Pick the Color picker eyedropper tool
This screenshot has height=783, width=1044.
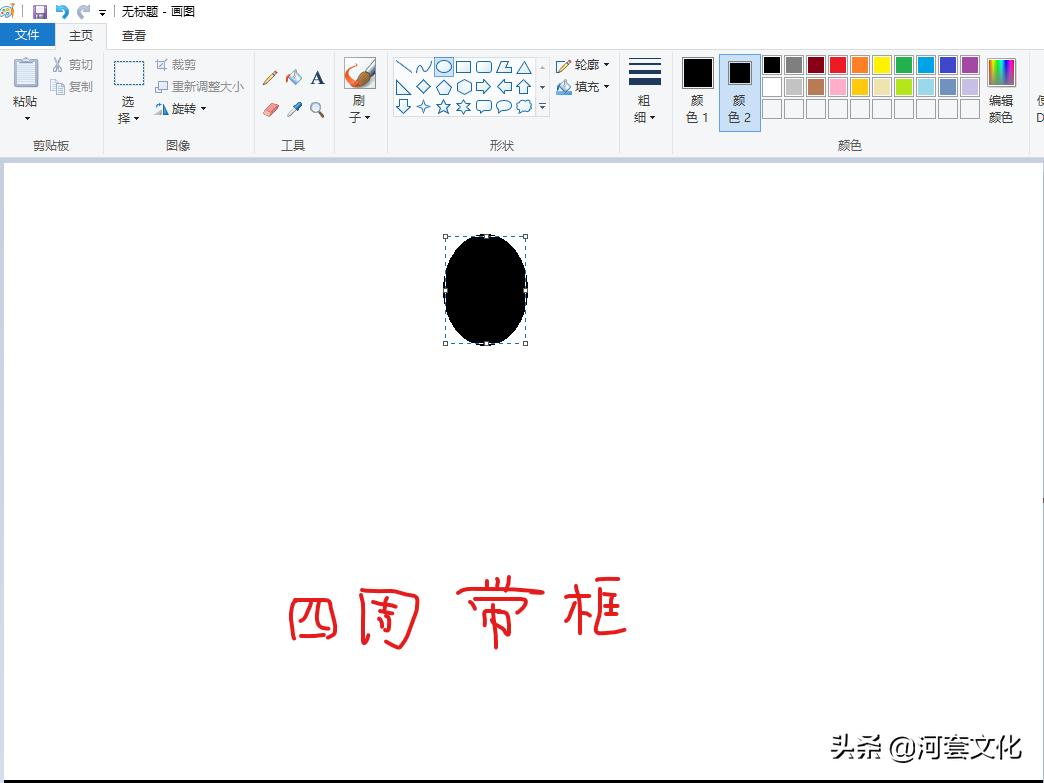pos(293,108)
